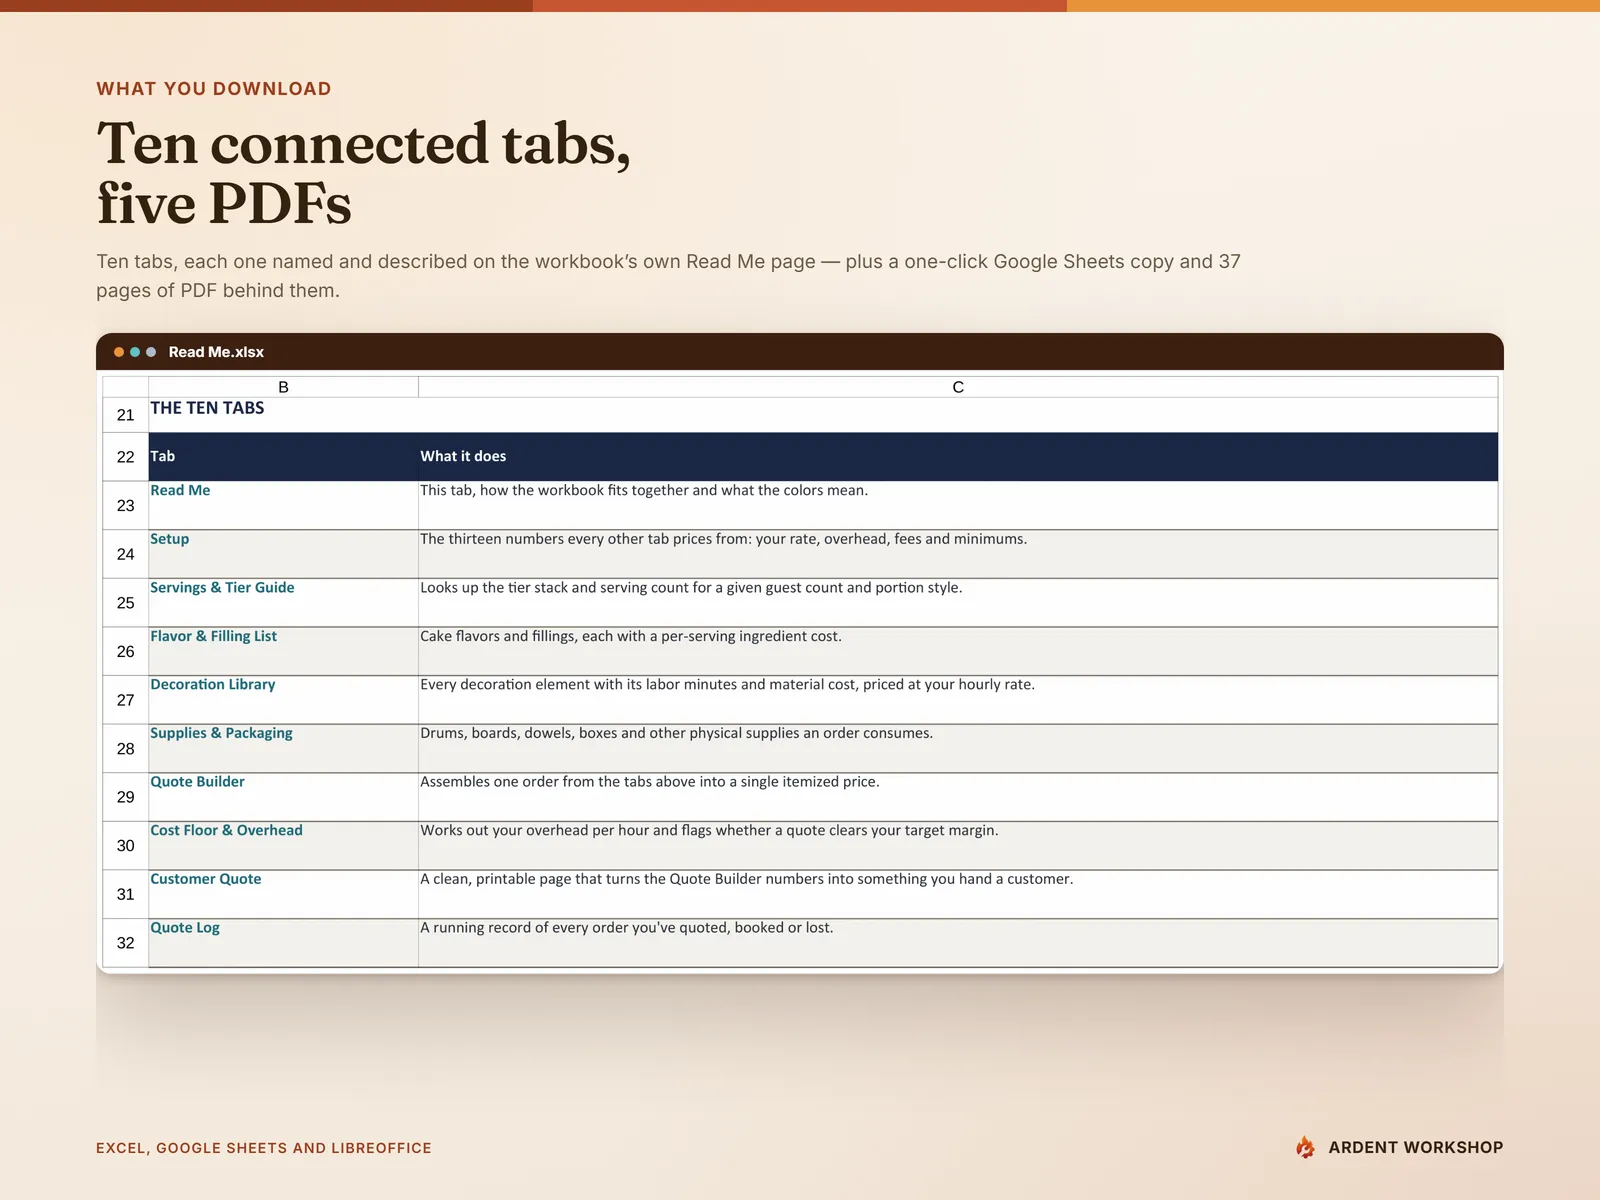Click the 'Ten connected tabs, five PDFs' headline
1600x1200 pixels.
click(364, 173)
